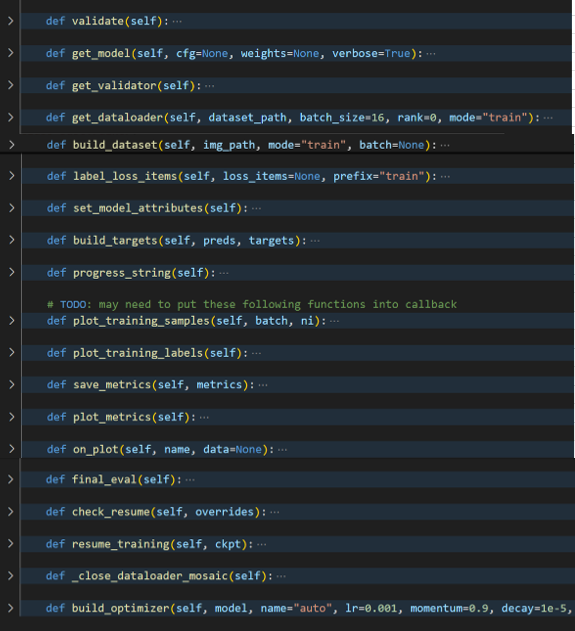Click the fold ellipsis after save_metrics definition
575x631 pixels.
pos(263,385)
